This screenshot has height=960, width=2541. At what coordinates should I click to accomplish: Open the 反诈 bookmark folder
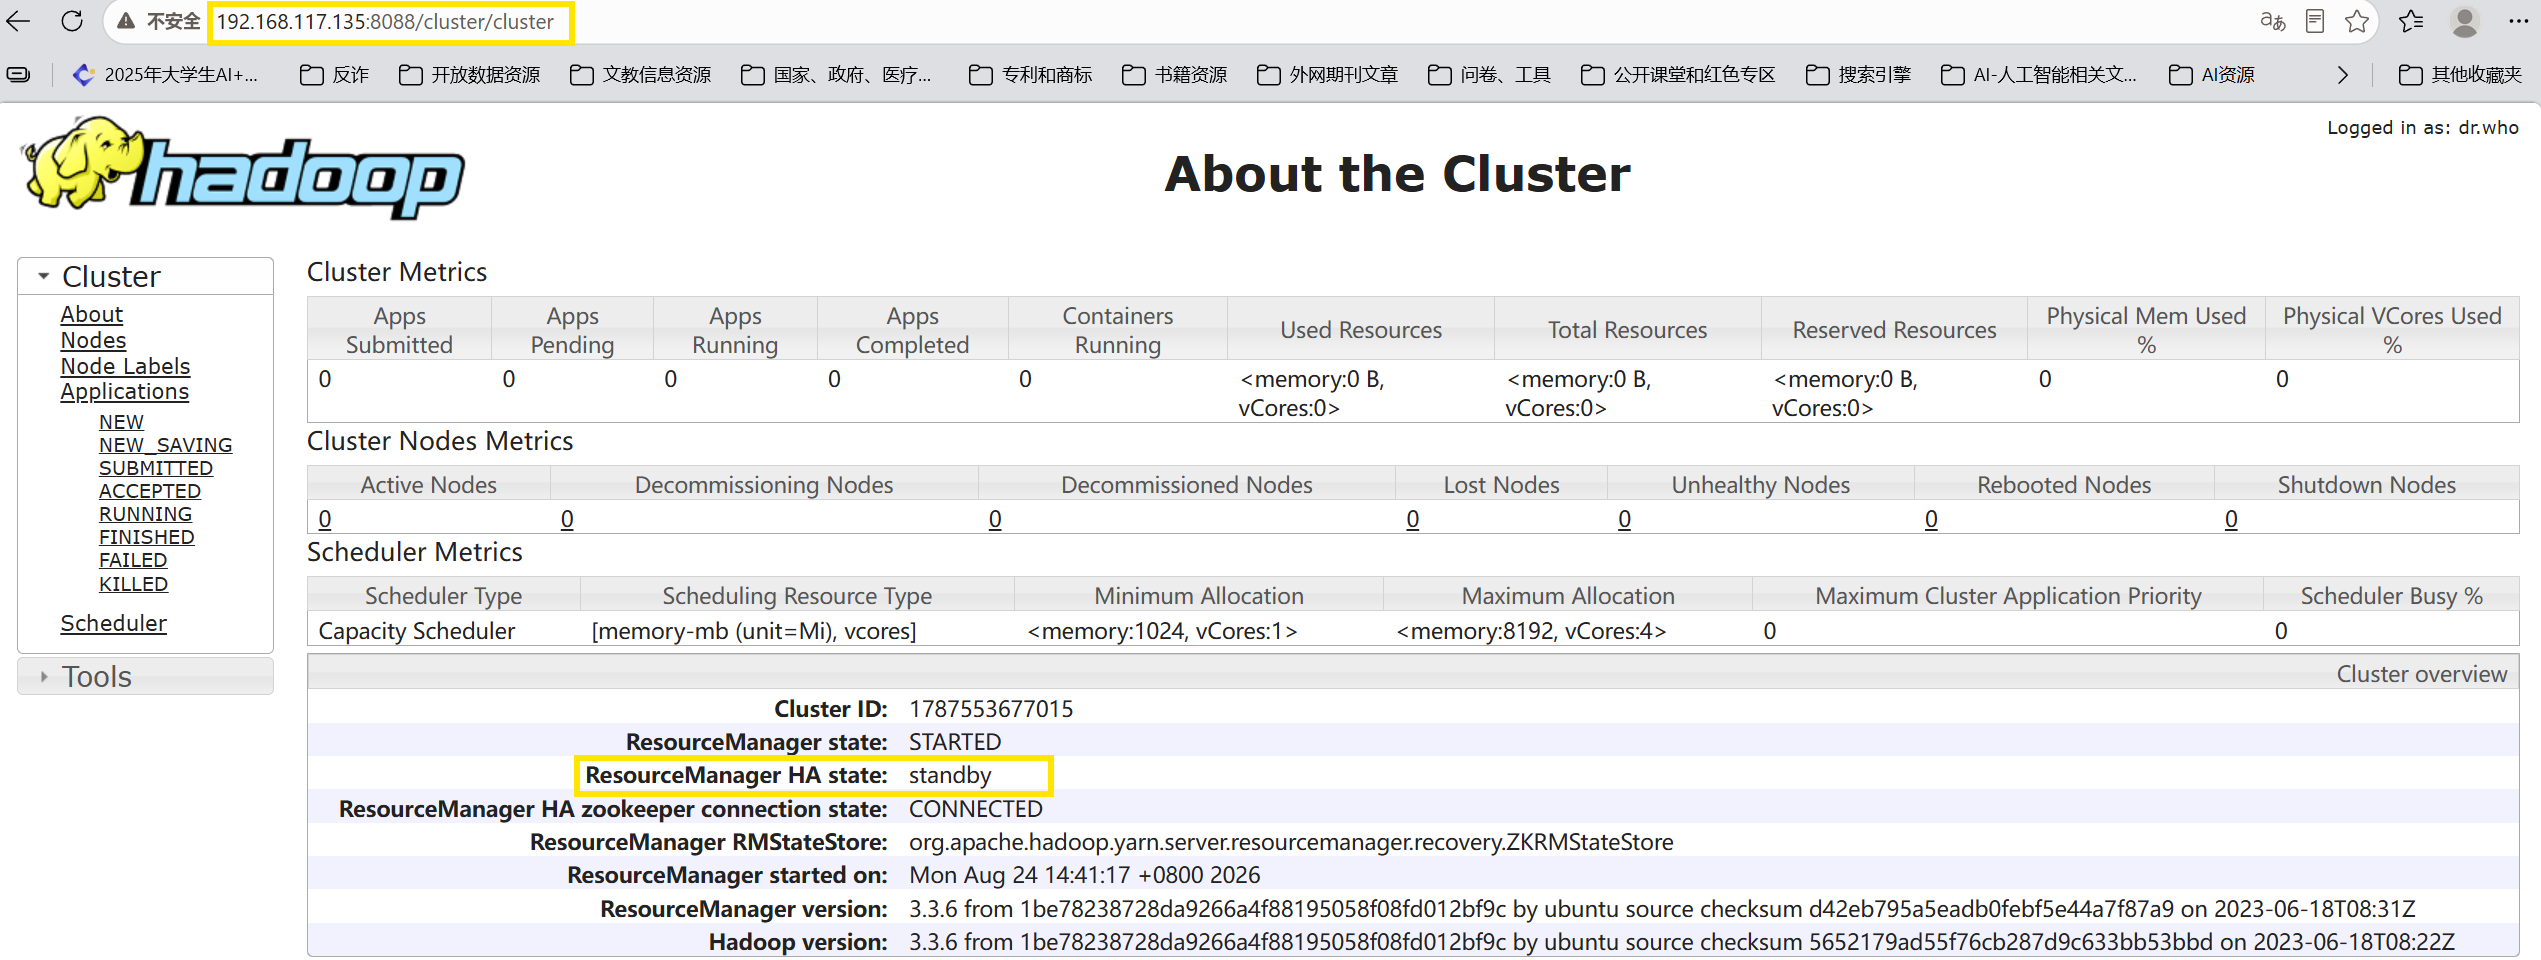(x=335, y=75)
